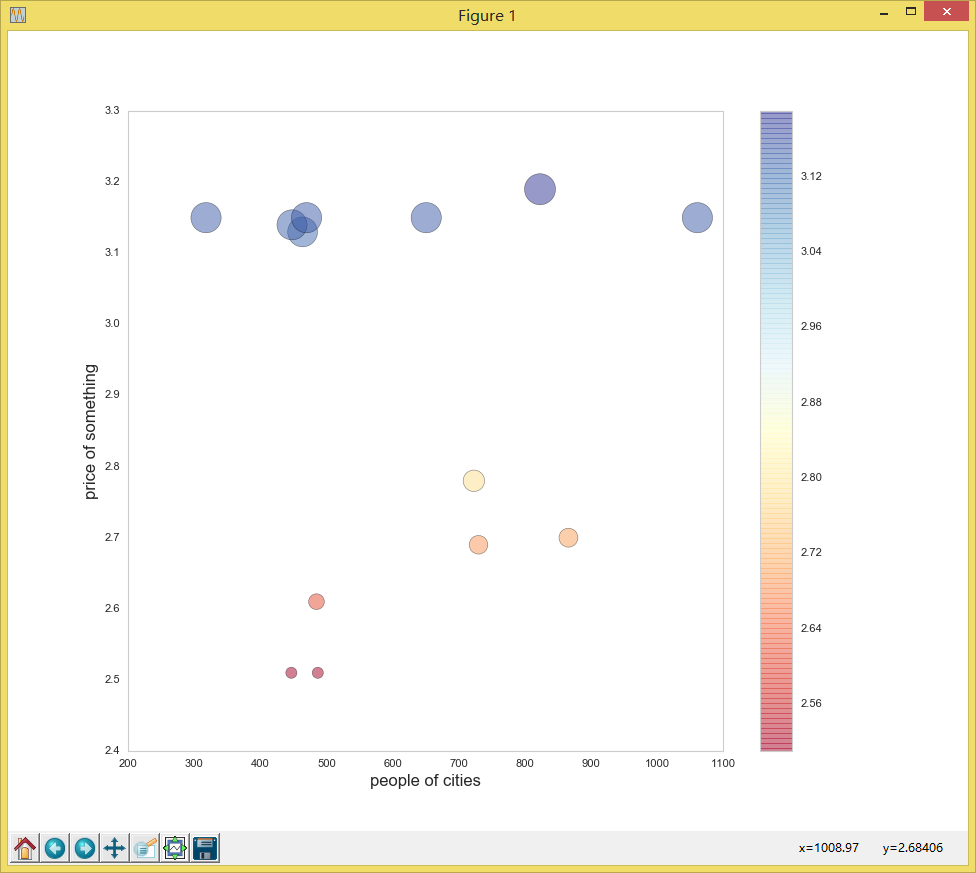Click the 2.96 colorbar tick label
976x873 pixels.
pyautogui.click(x=811, y=327)
